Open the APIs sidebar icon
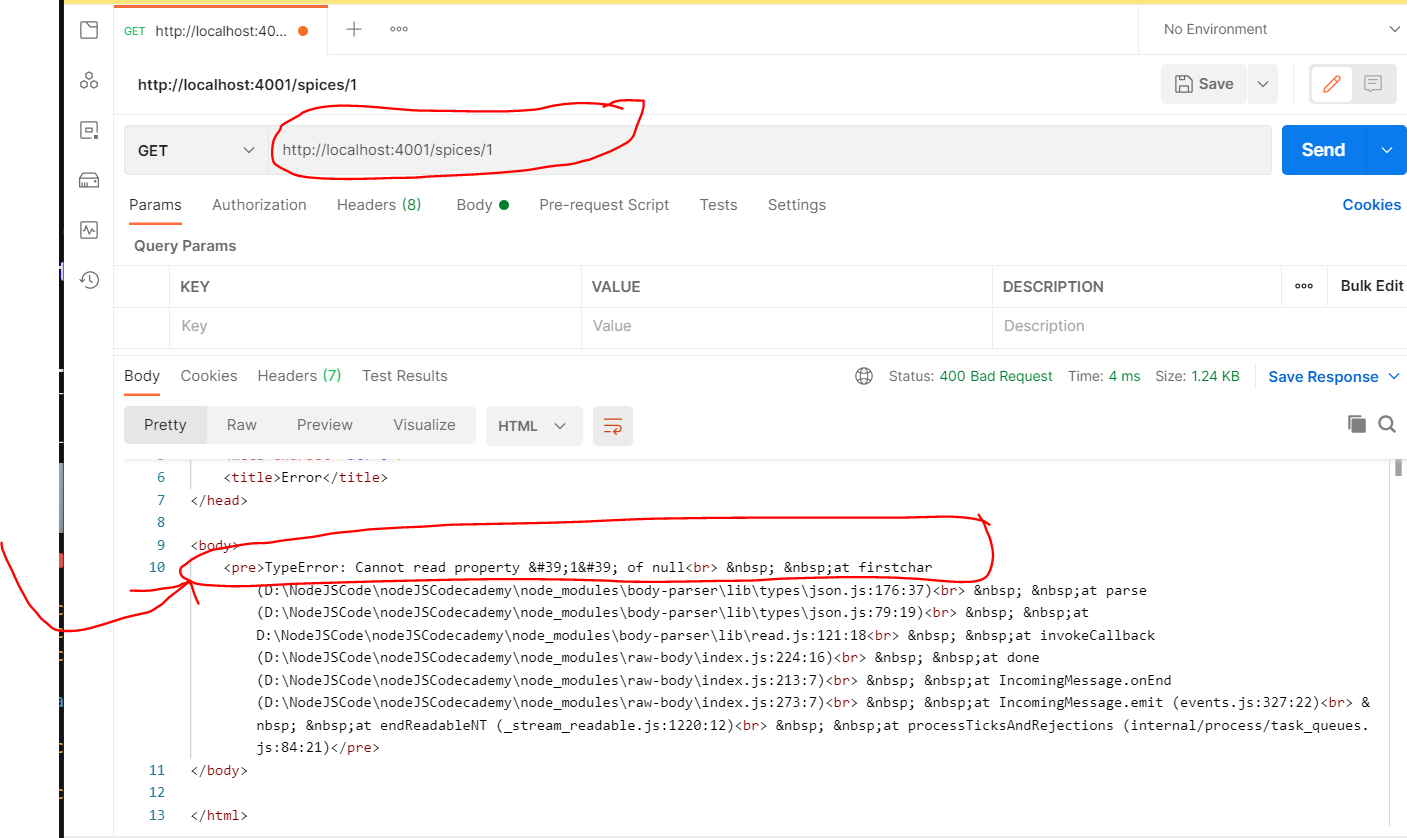The height and width of the screenshot is (838, 1407). 89,80
